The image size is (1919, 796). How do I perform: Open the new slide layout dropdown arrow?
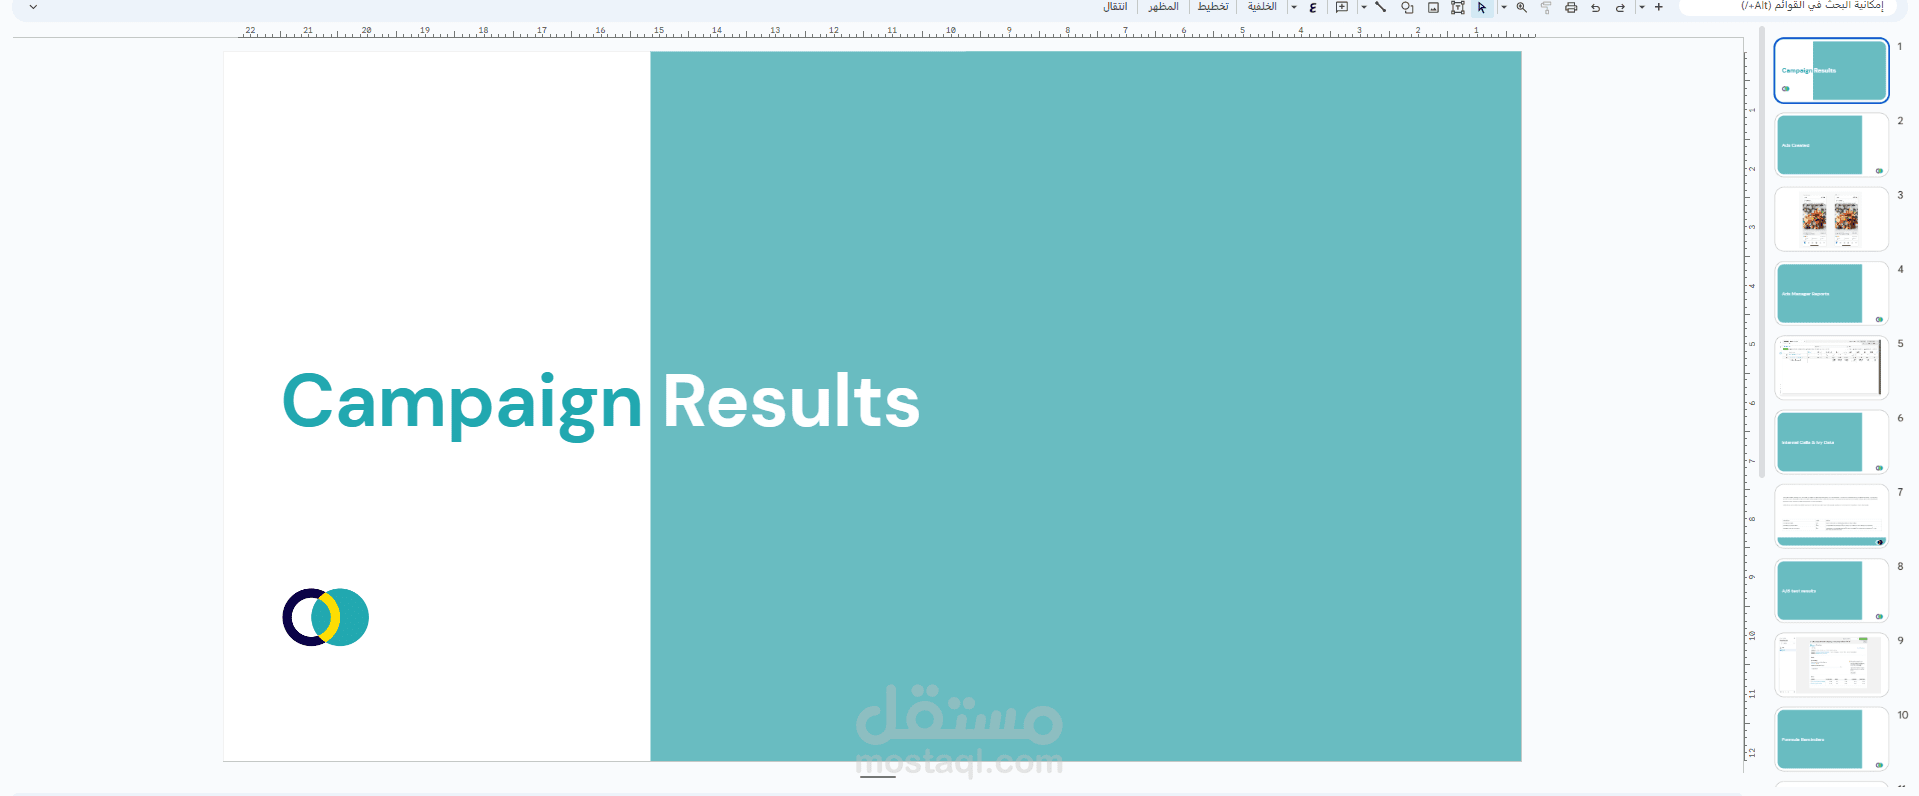(1642, 7)
